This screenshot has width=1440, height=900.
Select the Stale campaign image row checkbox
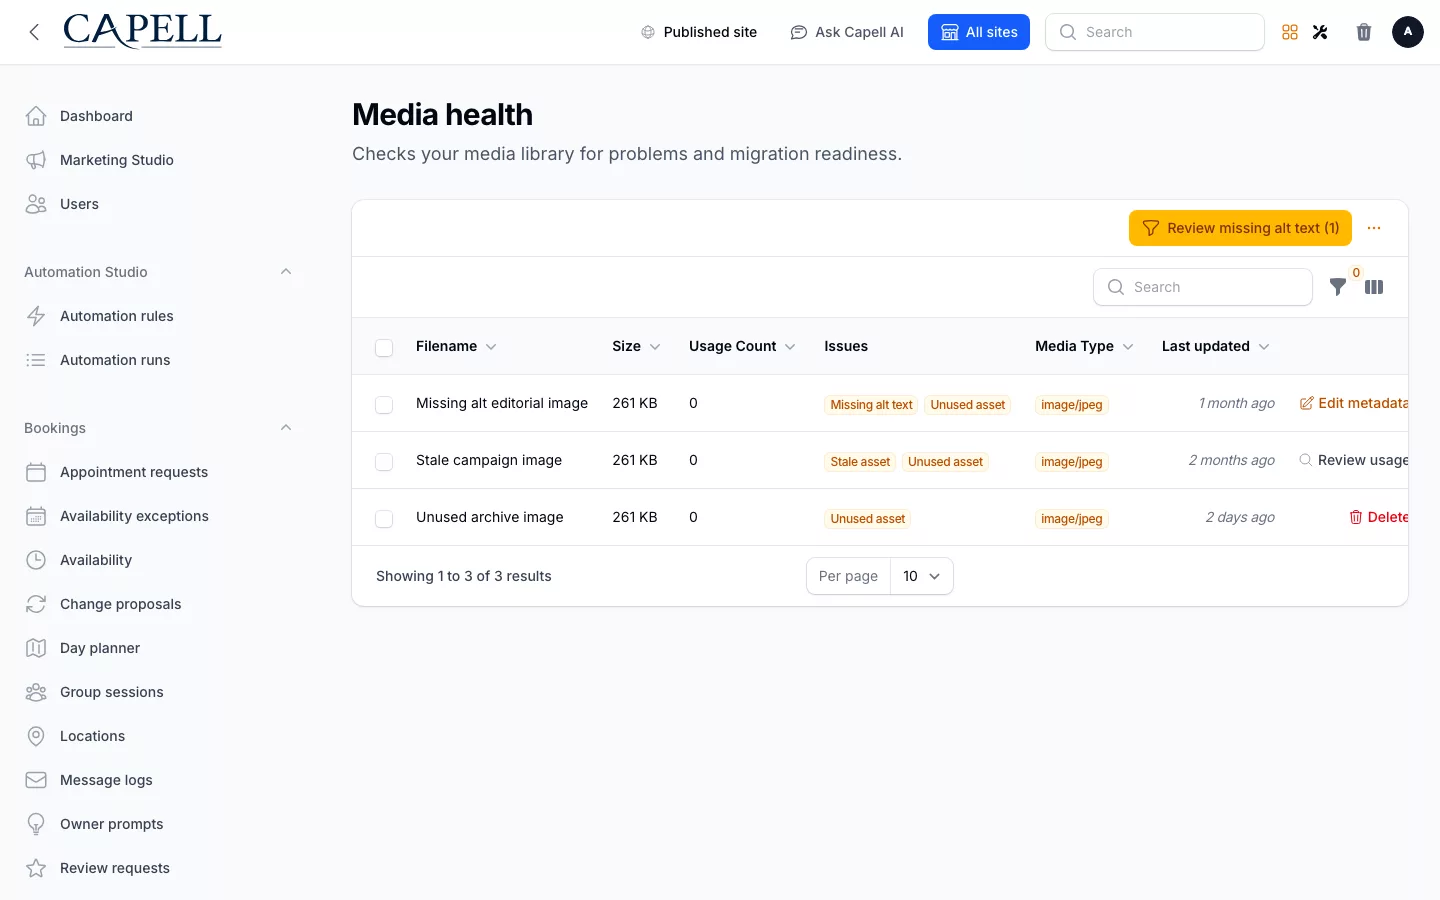pos(384,461)
